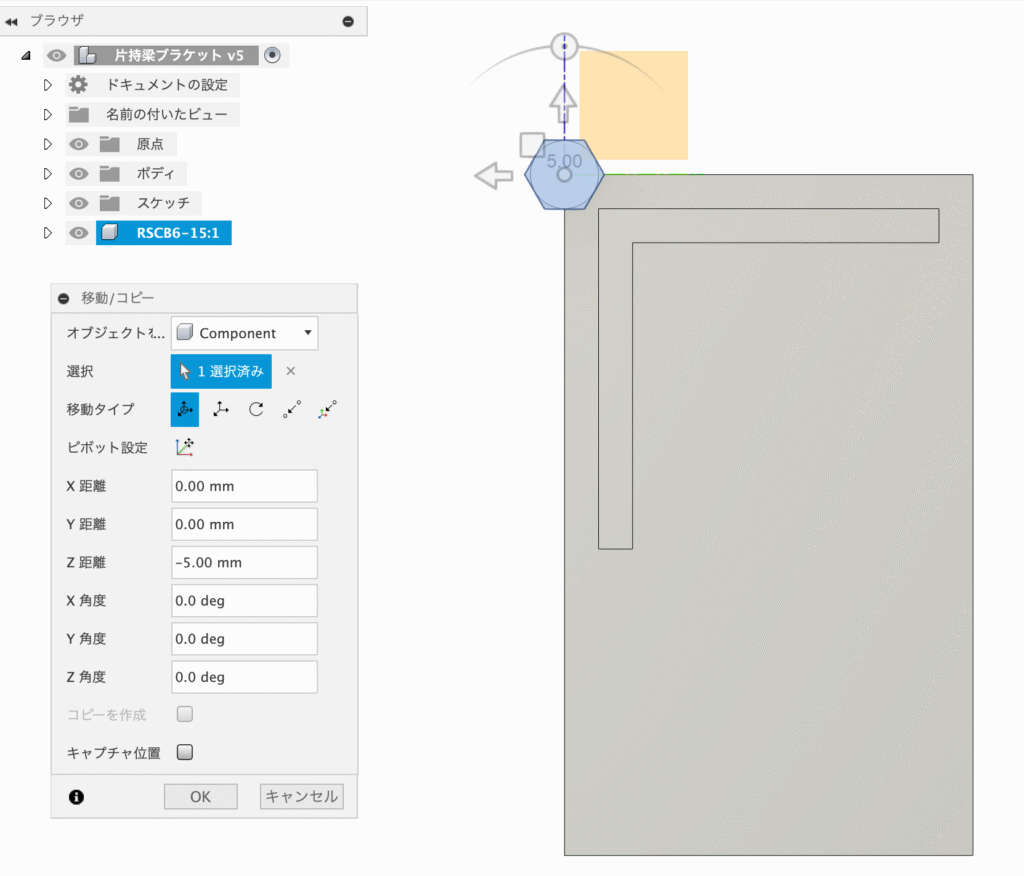Click the キャンセル button
Image resolution: width=1024 pixels, height=876 pixels.
click(301, 797)
